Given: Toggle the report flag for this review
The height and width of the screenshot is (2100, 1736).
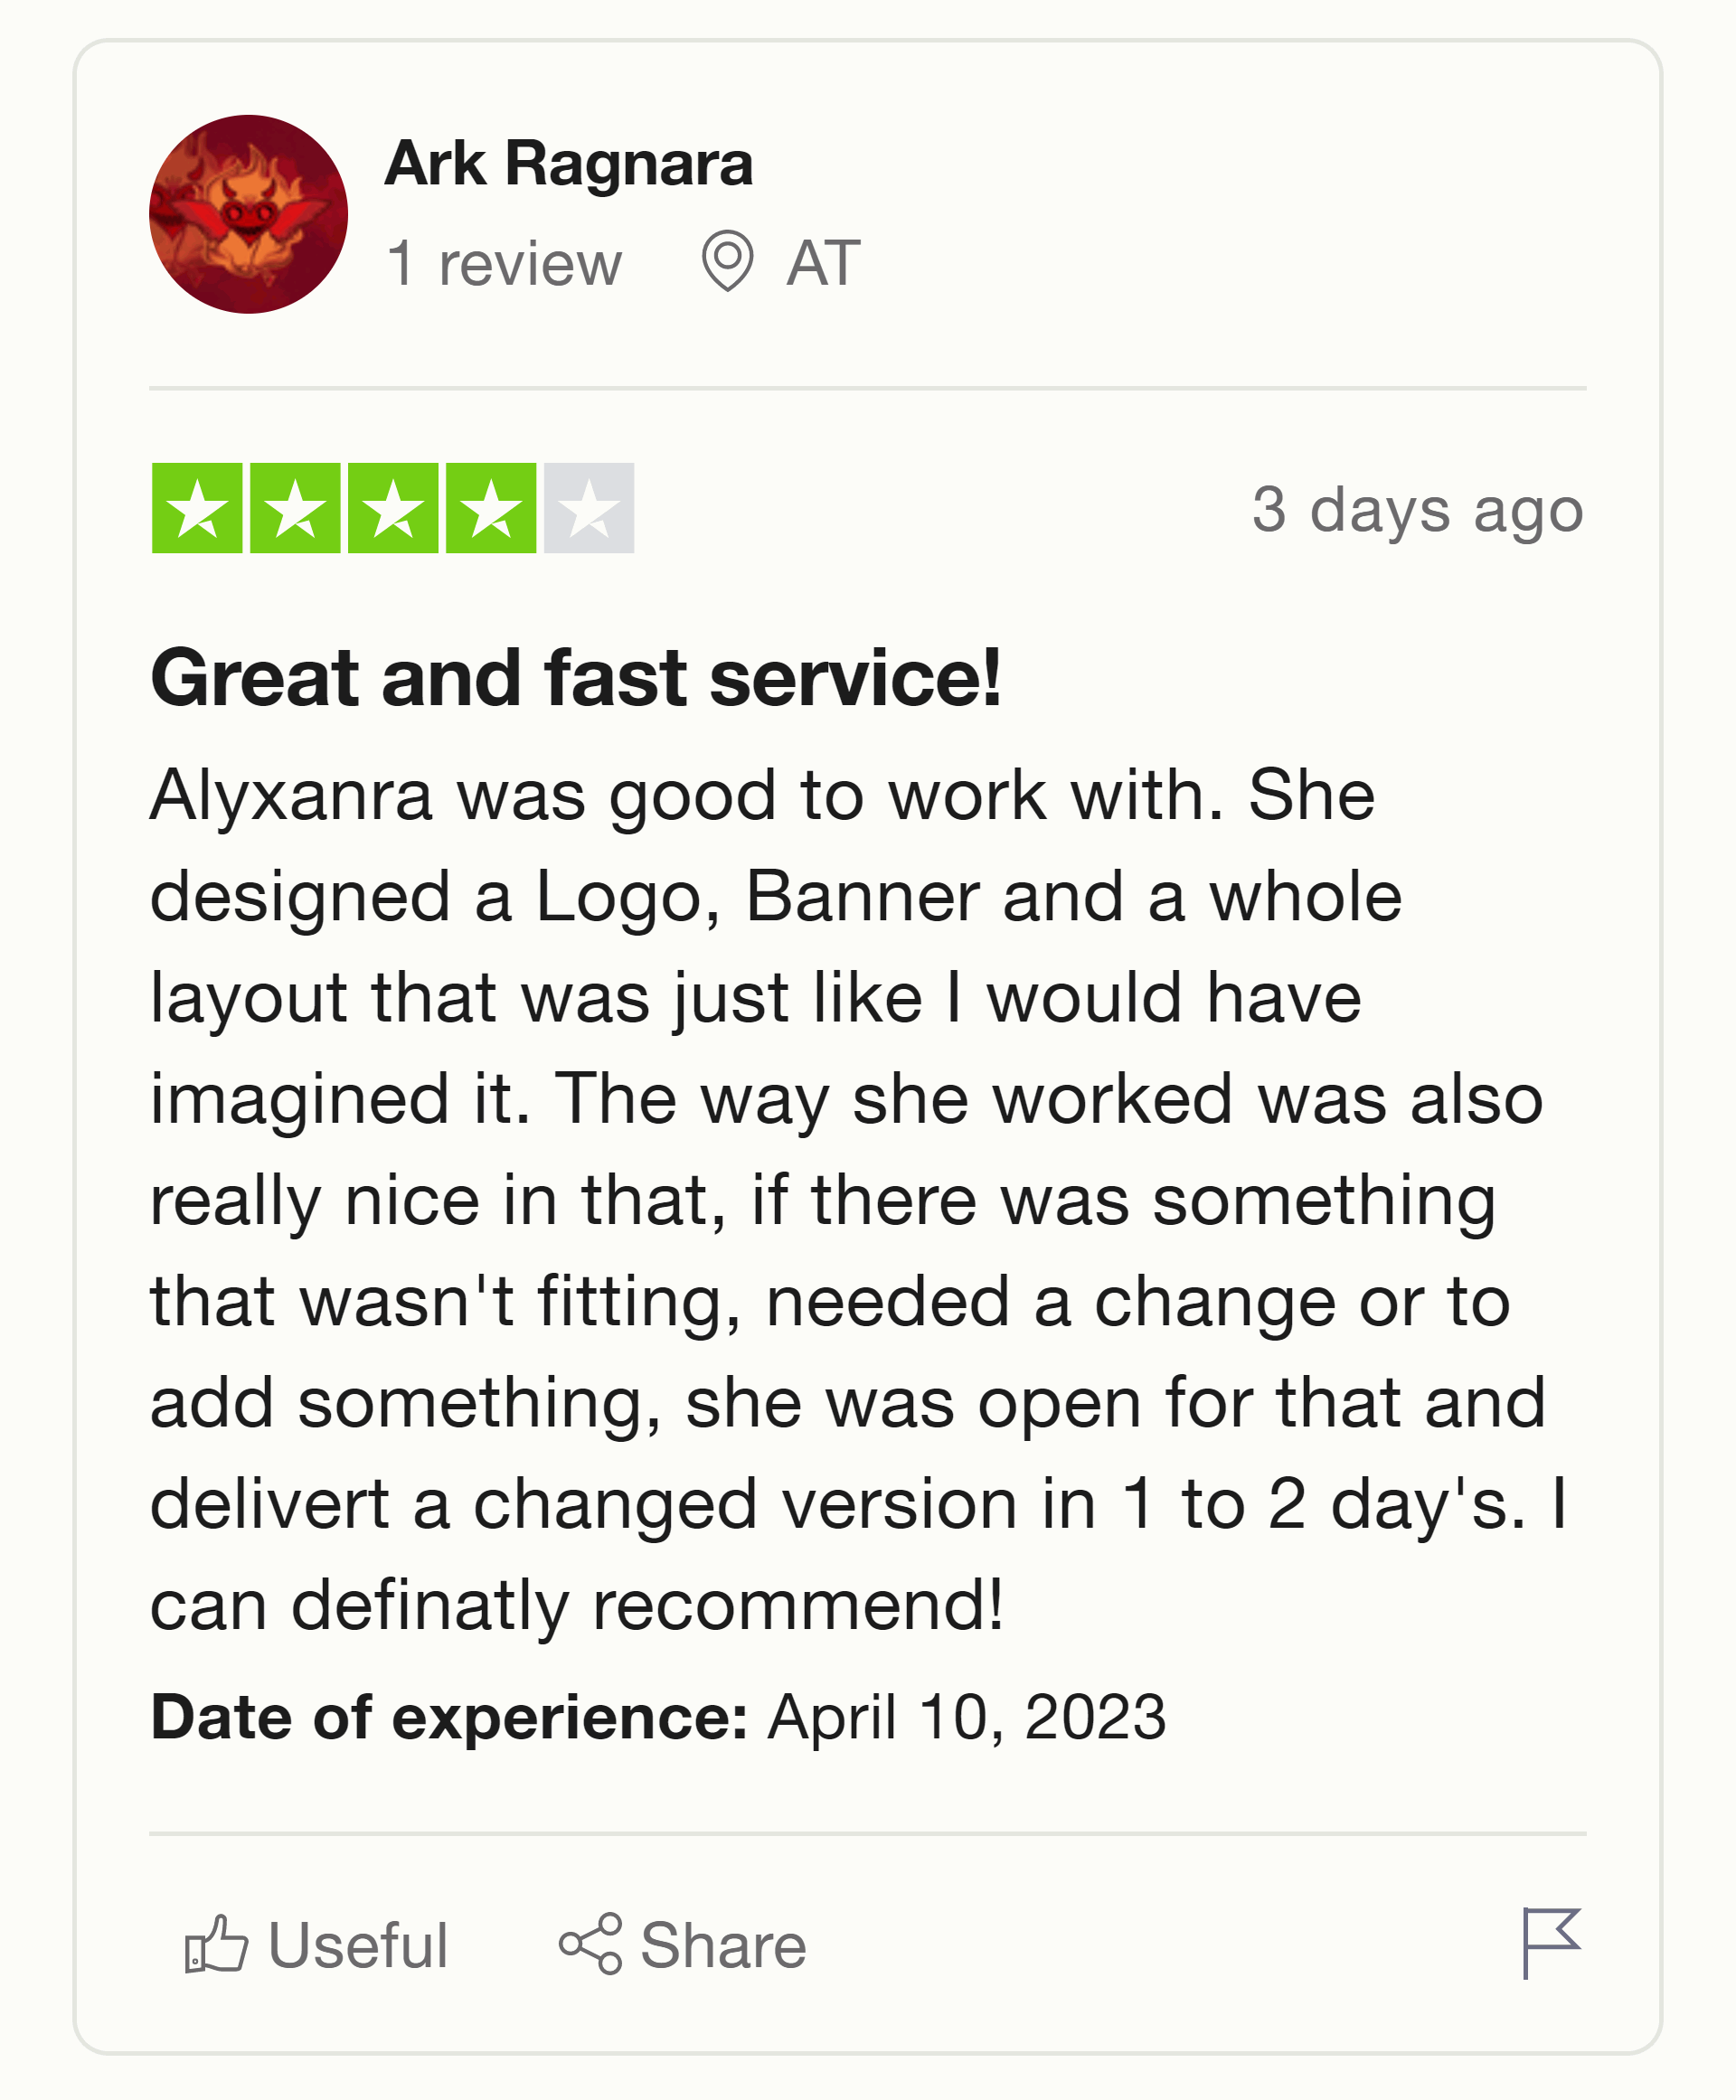Looking at the screenshot, I should [1554, 1945].
